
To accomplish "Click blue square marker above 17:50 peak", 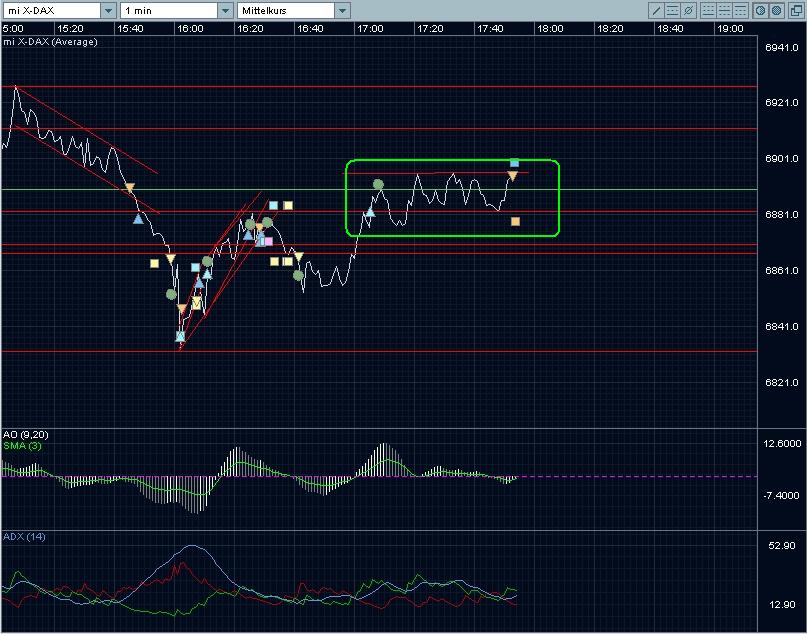I will click(514, 163).
